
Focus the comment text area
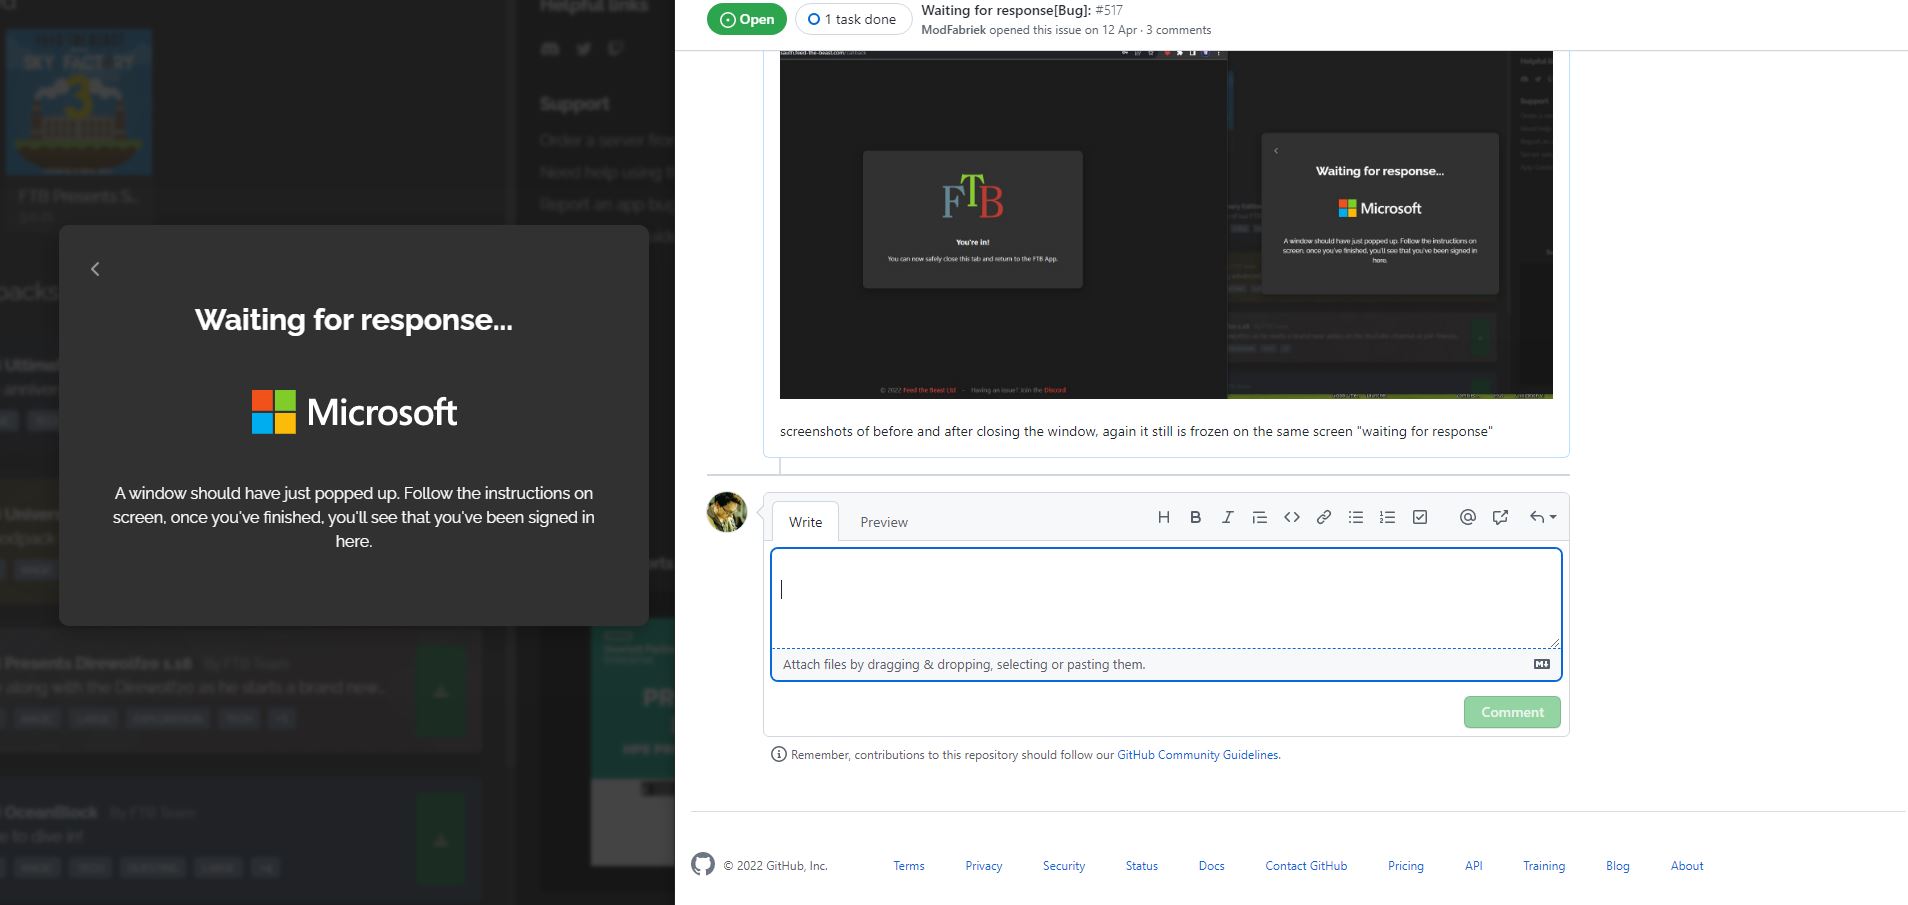point(1166,598)
